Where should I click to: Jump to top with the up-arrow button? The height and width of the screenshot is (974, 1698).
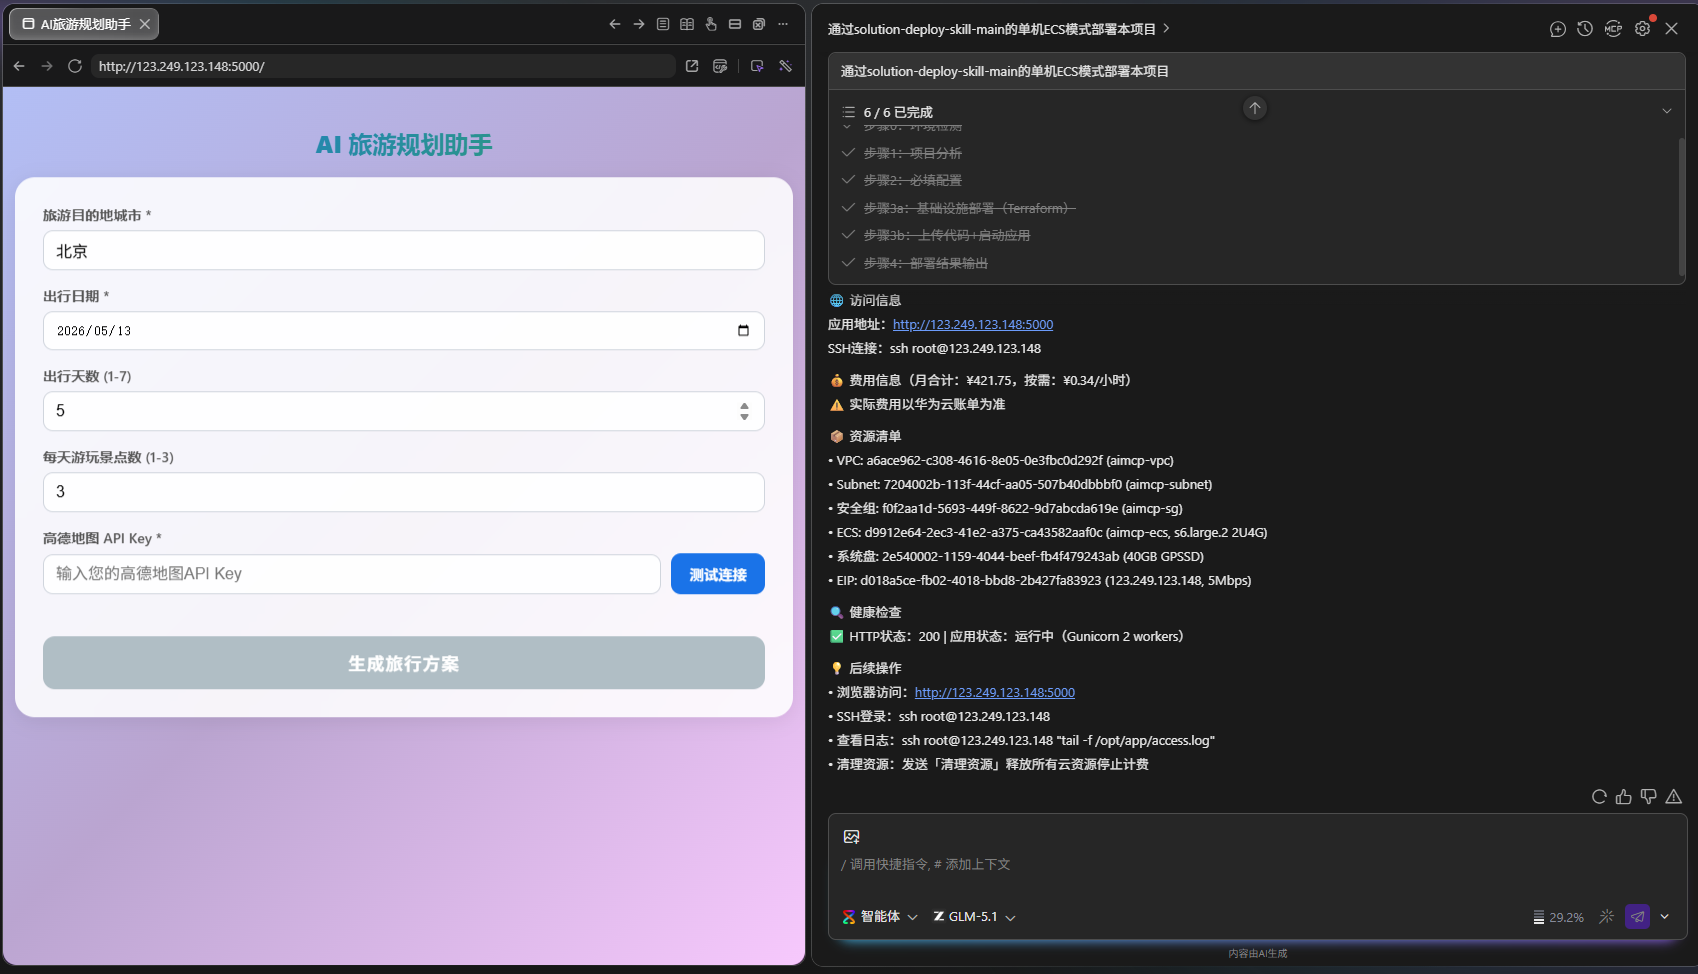pos(1255,108)
